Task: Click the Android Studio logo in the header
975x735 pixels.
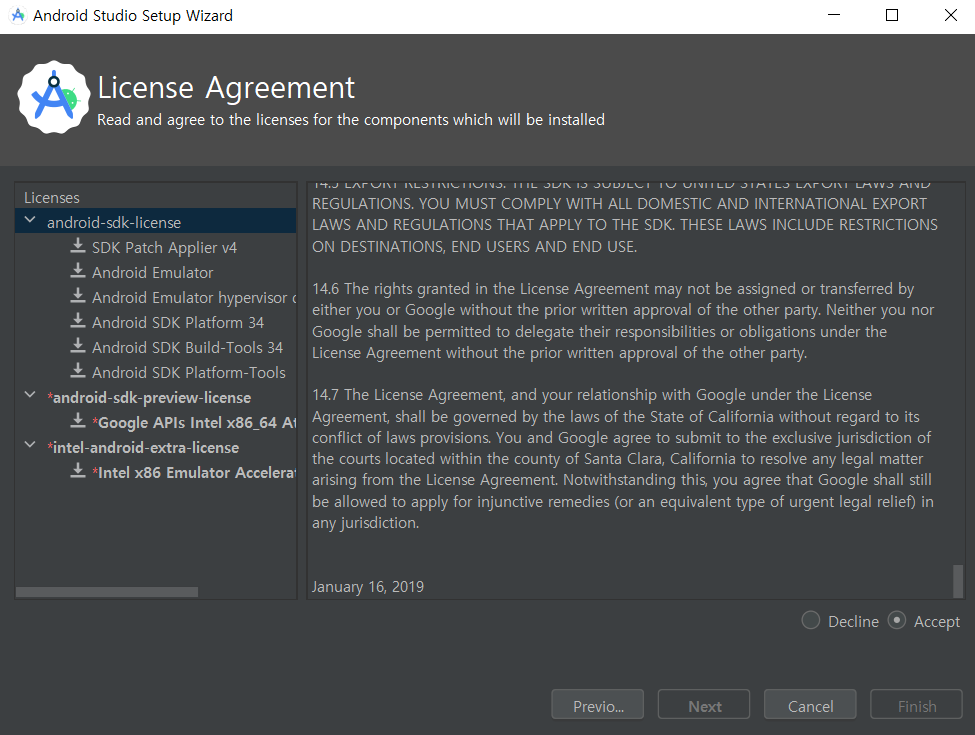Action: coord(53,98)
